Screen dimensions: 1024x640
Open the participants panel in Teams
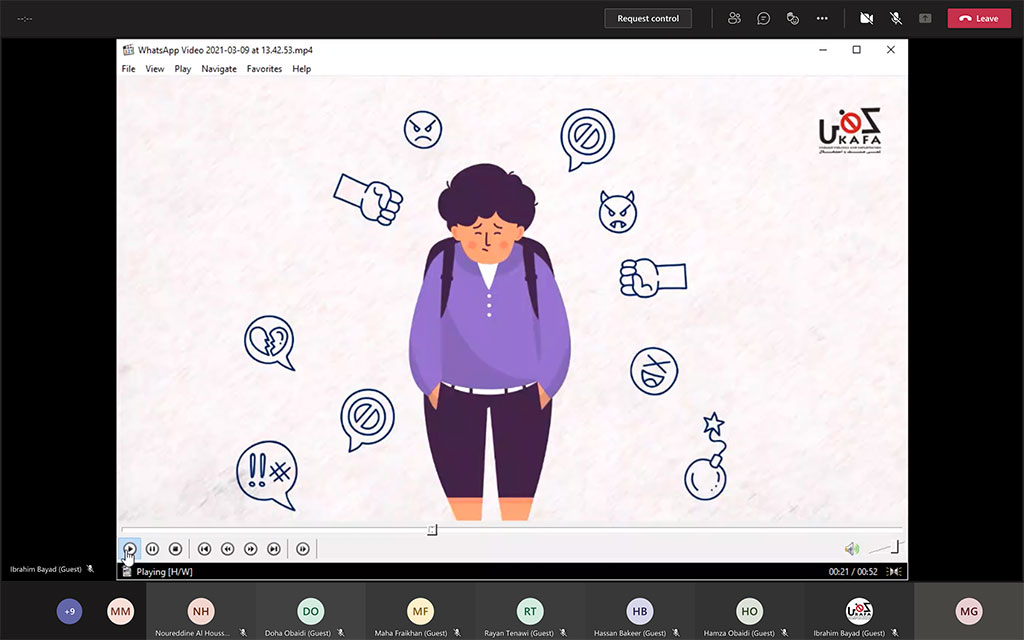735,18
